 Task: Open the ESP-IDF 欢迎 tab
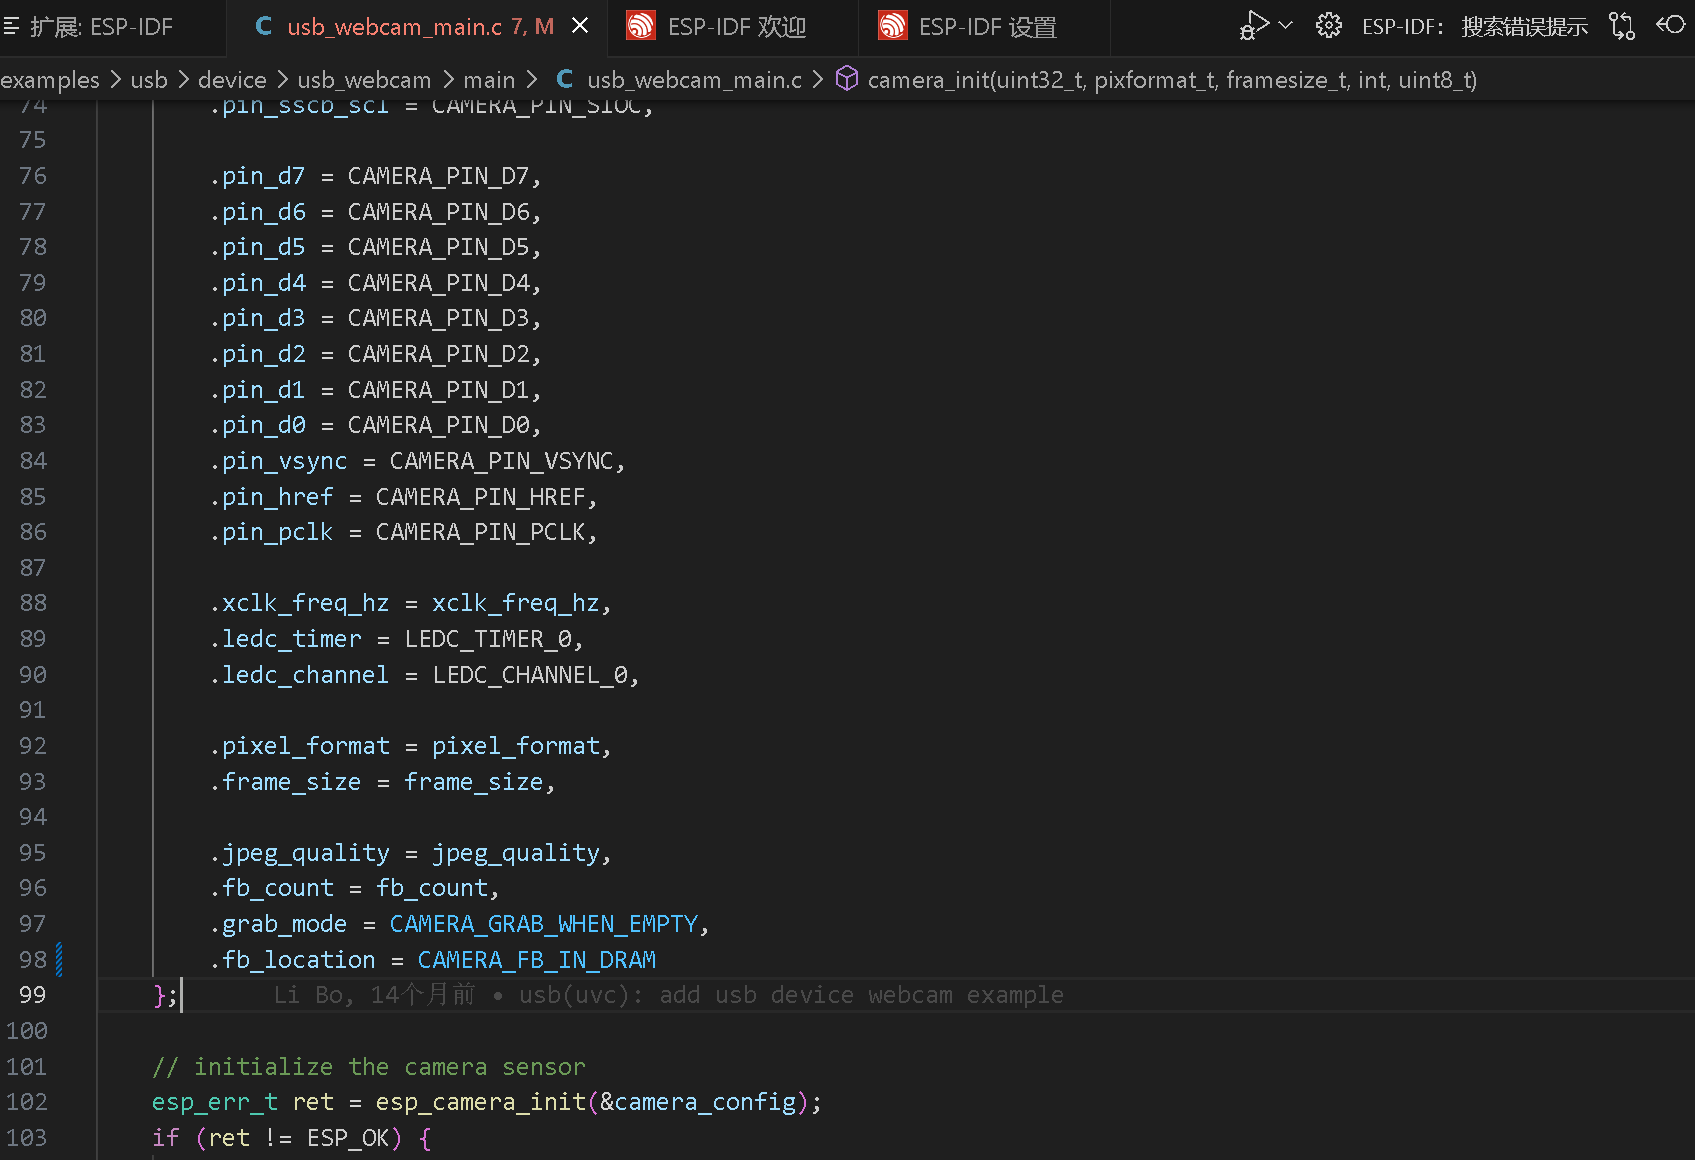(732, 27)
